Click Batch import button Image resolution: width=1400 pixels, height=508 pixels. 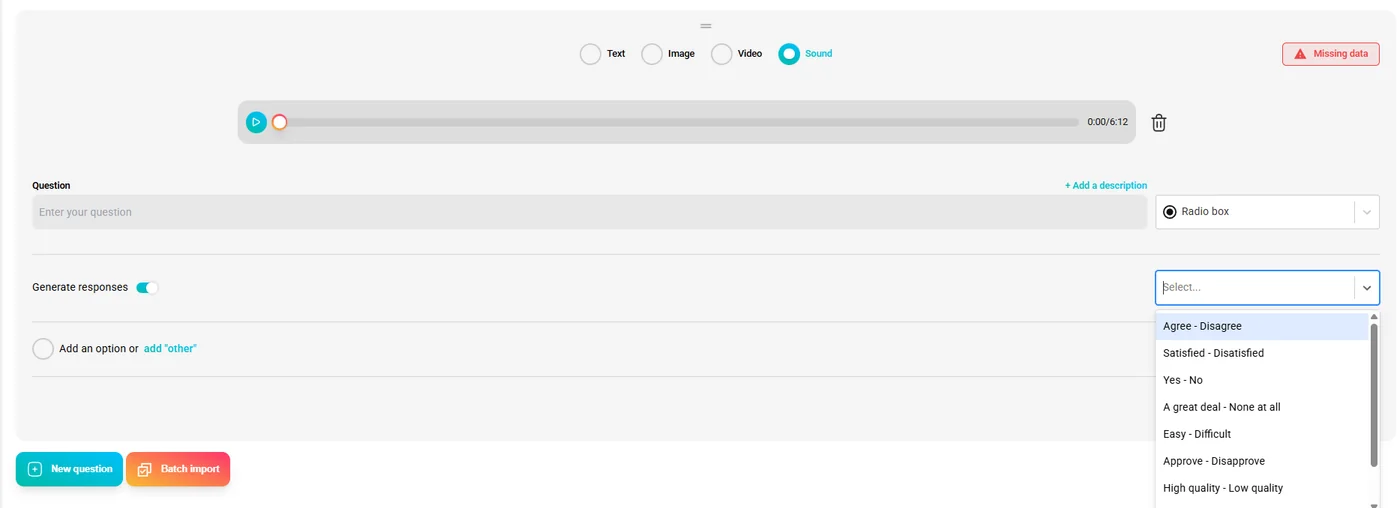coord(178,469)
